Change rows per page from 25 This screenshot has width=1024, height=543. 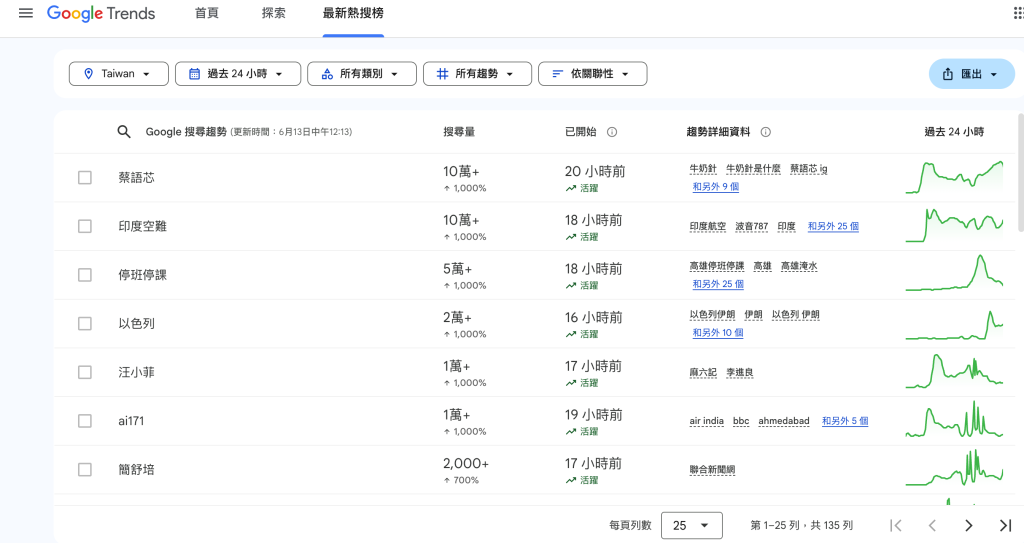coord(692,525)
